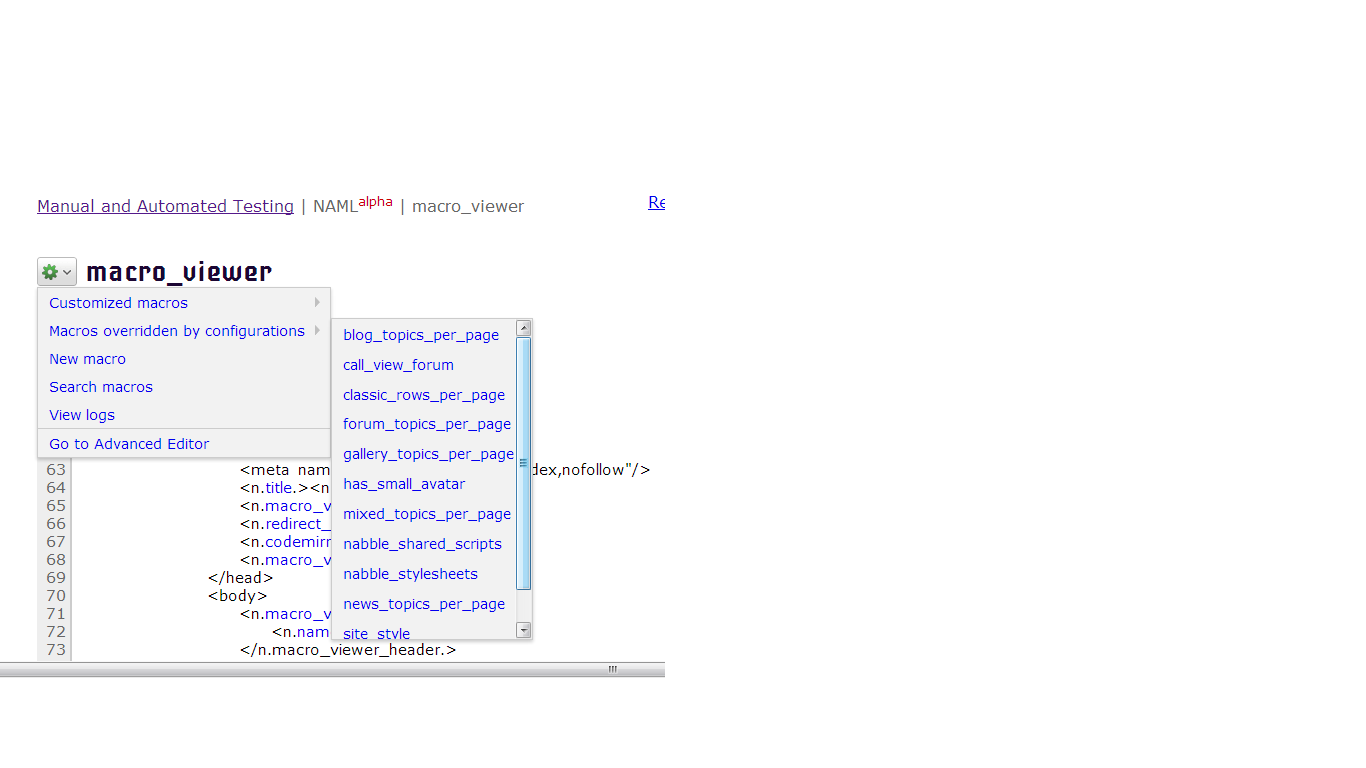Select blog_topics_per_page macro
Image resolution: width=1366 pixels, height=768 pixels.
[421, 335]
